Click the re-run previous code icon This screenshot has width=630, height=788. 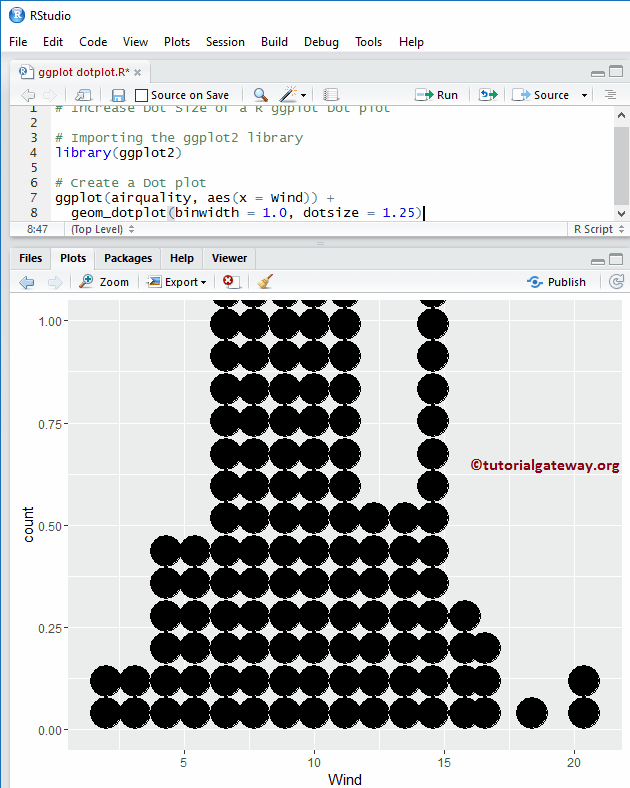[488, 95]
